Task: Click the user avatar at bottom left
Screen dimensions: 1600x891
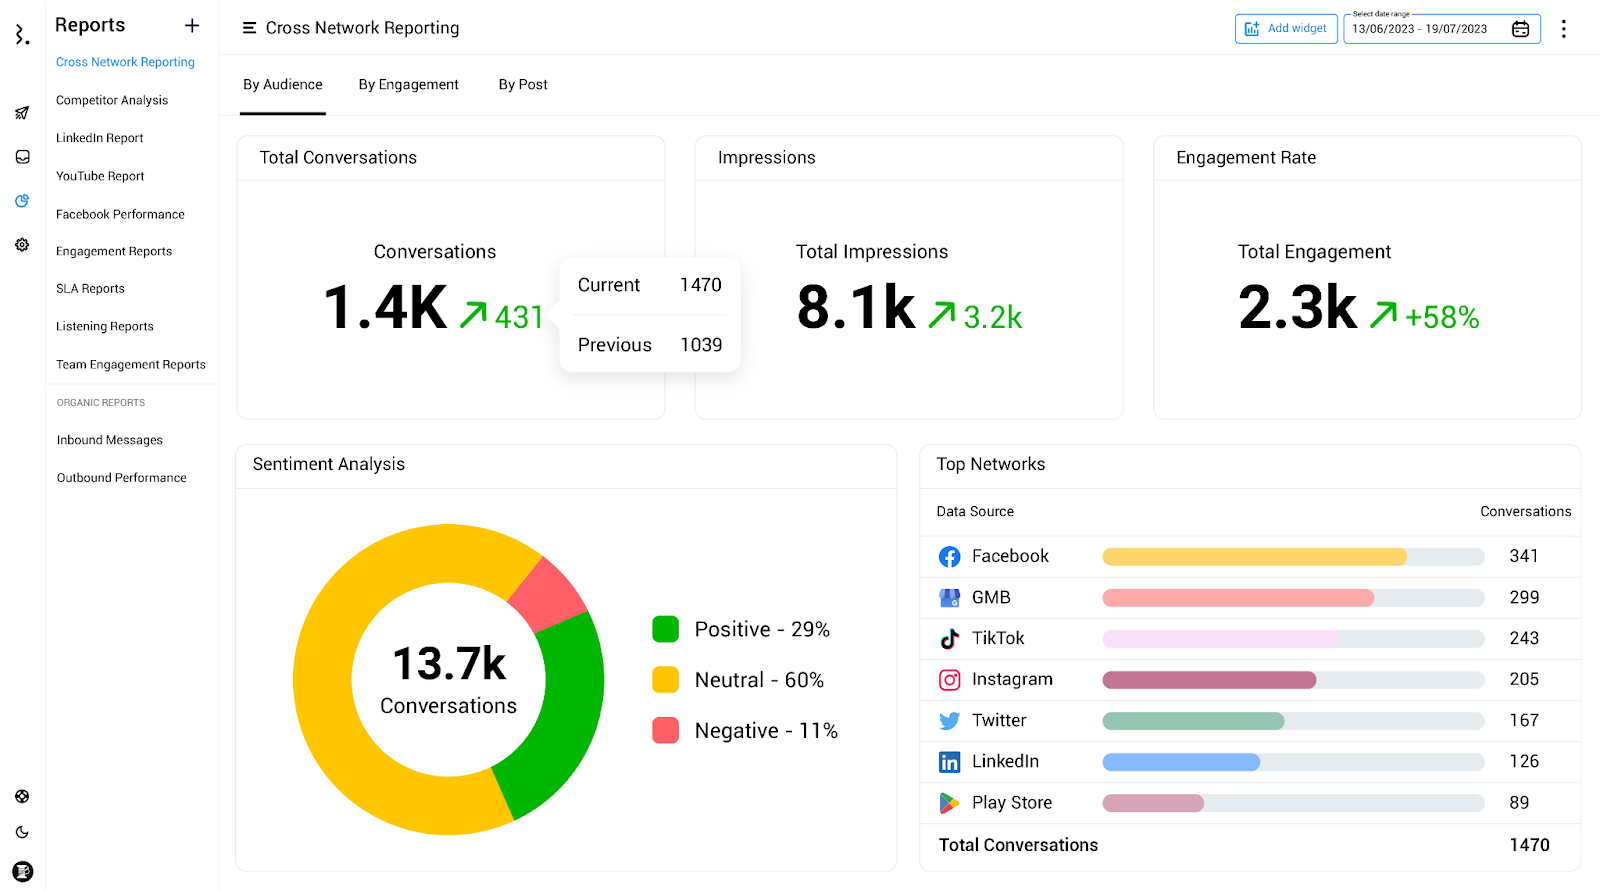Action: (22, 871)
